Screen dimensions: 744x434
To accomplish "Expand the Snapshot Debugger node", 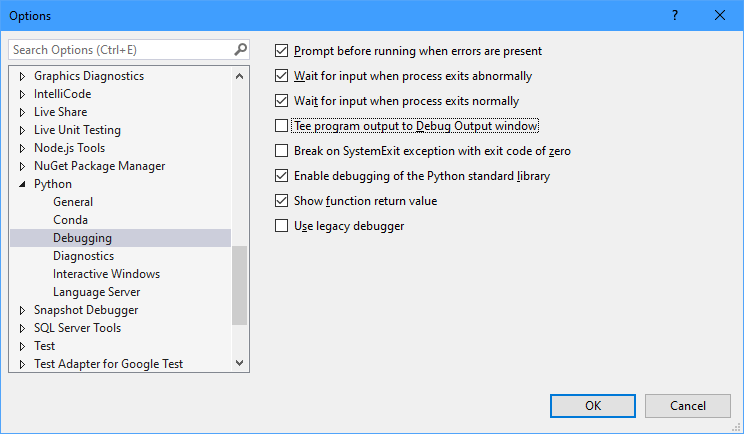I will pos(22,310).
